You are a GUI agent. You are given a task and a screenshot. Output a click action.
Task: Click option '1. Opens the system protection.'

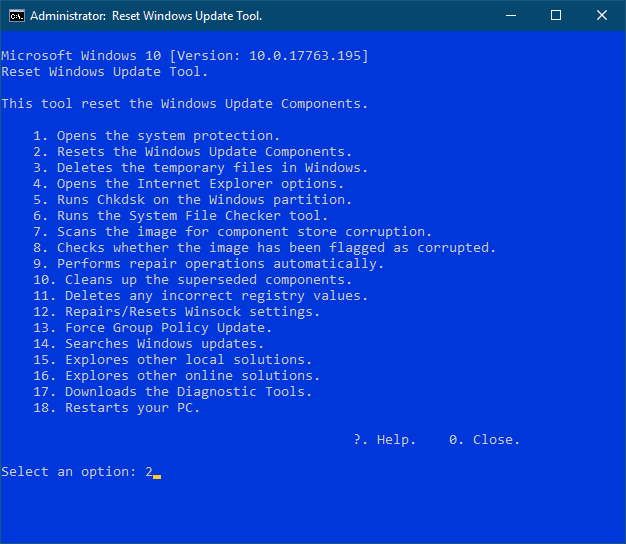click(156, 136)
